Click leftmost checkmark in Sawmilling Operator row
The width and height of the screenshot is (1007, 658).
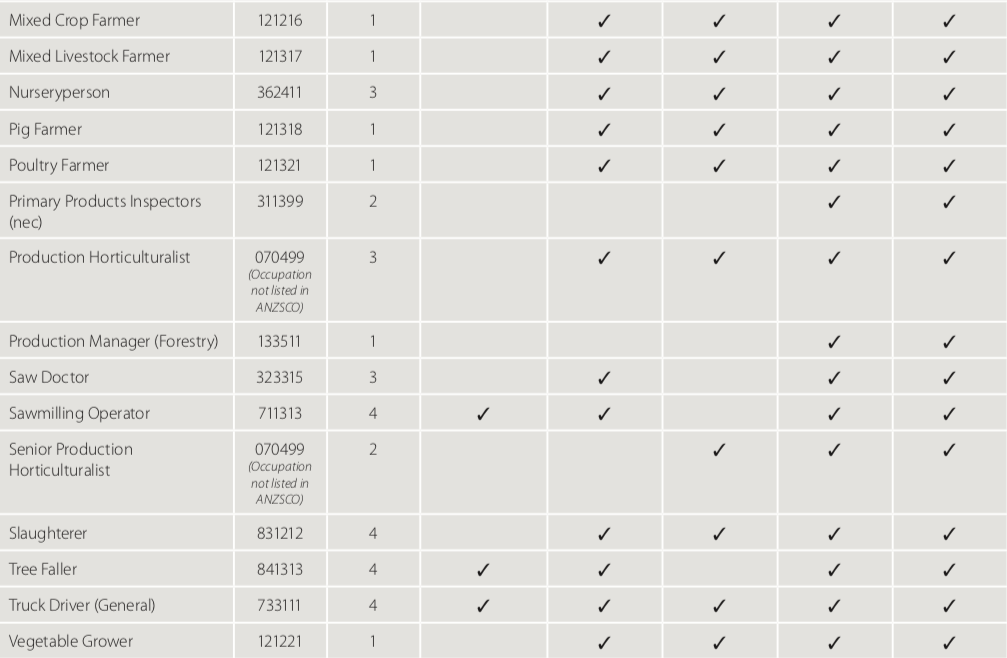tap(483, 414)
